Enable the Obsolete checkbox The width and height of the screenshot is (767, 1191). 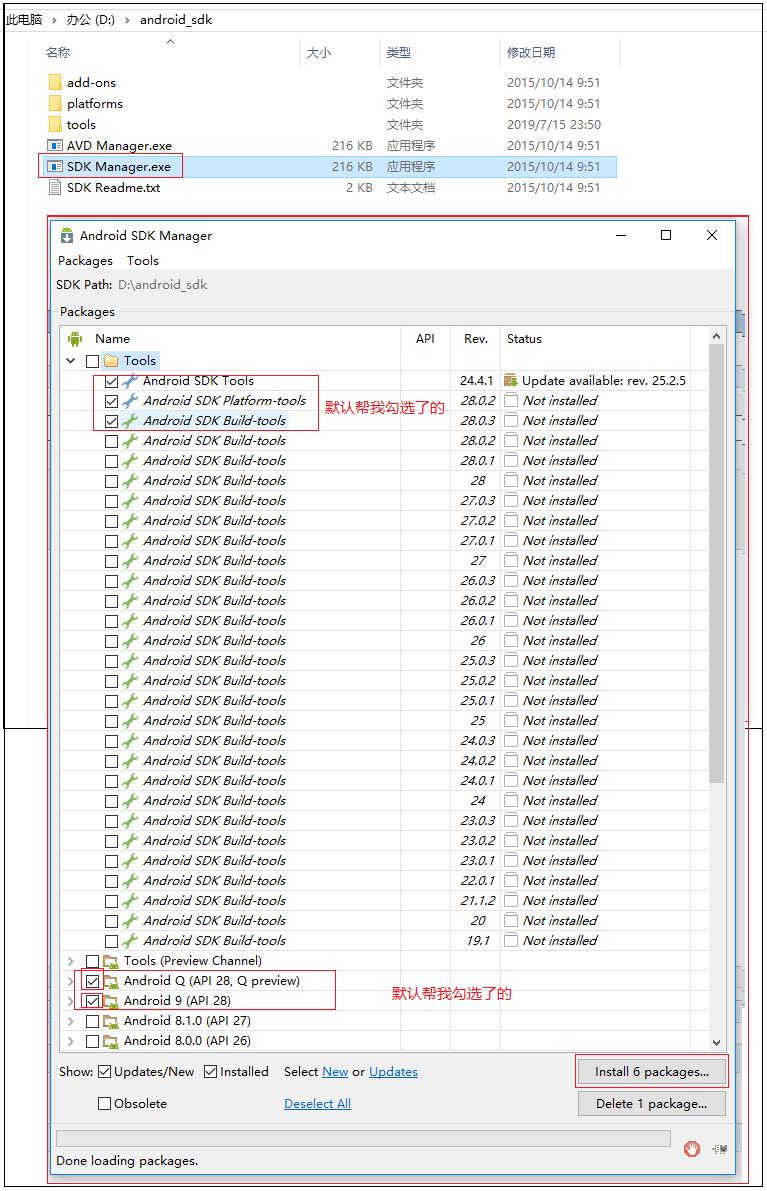click(105, 1104)
